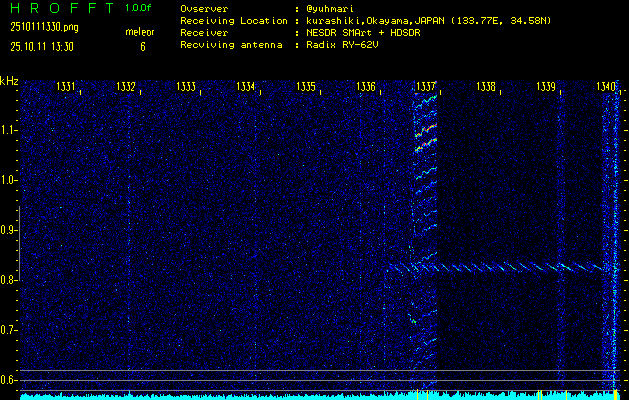The image size is (629, 400).
Task: Click the 0.9 frequency axis label
Action: [x=7, y=230]
